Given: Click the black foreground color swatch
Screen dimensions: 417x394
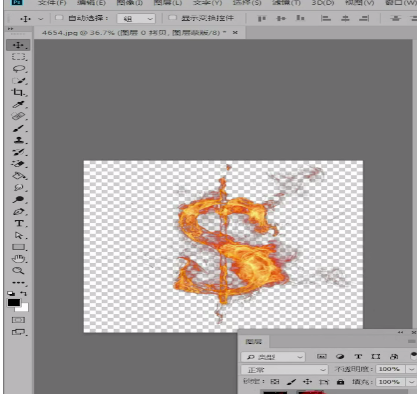Looking at the screenshot, I should (x=14, y=302).
